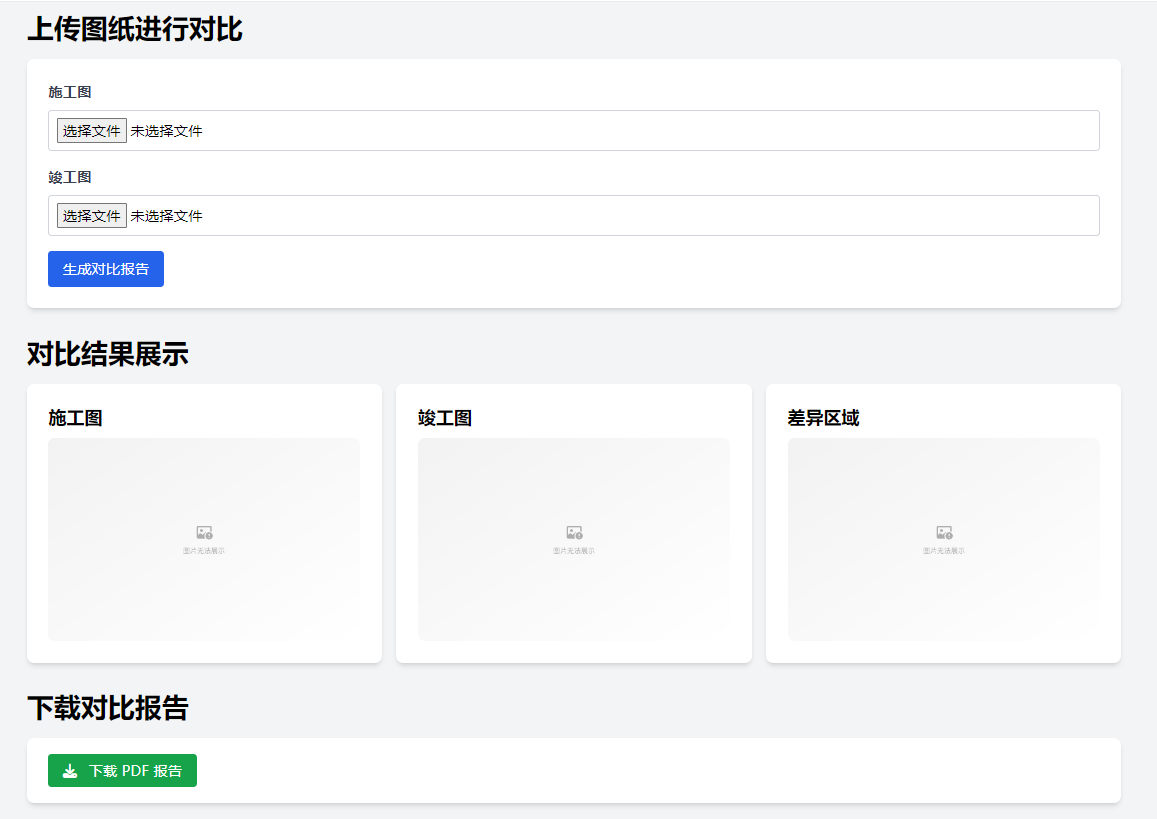The height and width of the screenshot is (819, 1157).
Task: Click the broken image icon in 竣工图 card
Action: (x=574, y=533)
